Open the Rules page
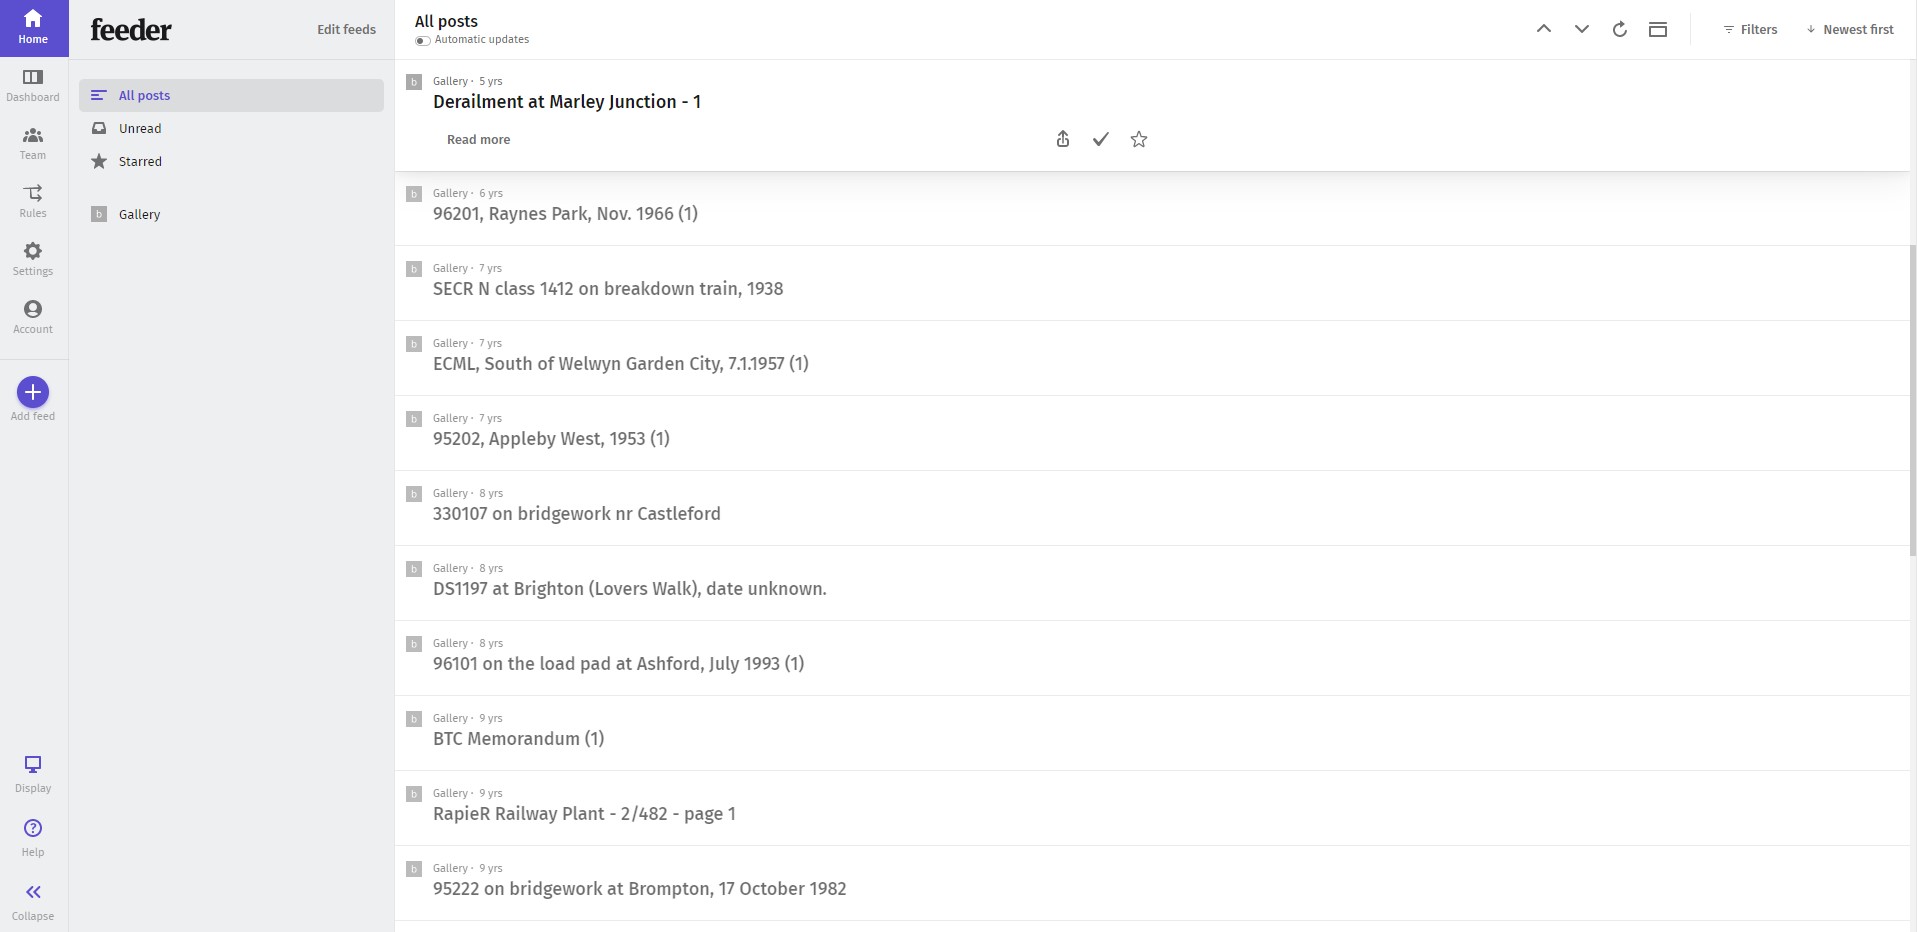The height and width of the screenshot is (932, 1917). (x=33, y=201)
